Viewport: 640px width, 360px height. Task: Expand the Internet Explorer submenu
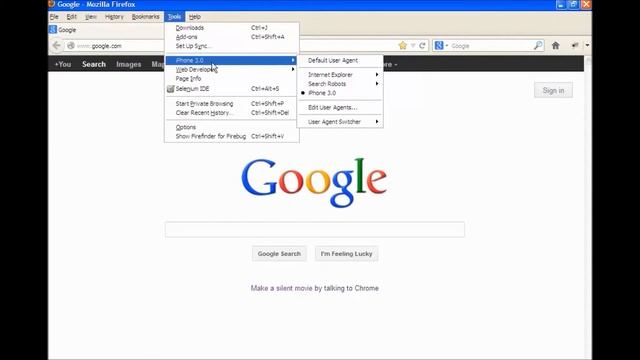tap(340, 75)
